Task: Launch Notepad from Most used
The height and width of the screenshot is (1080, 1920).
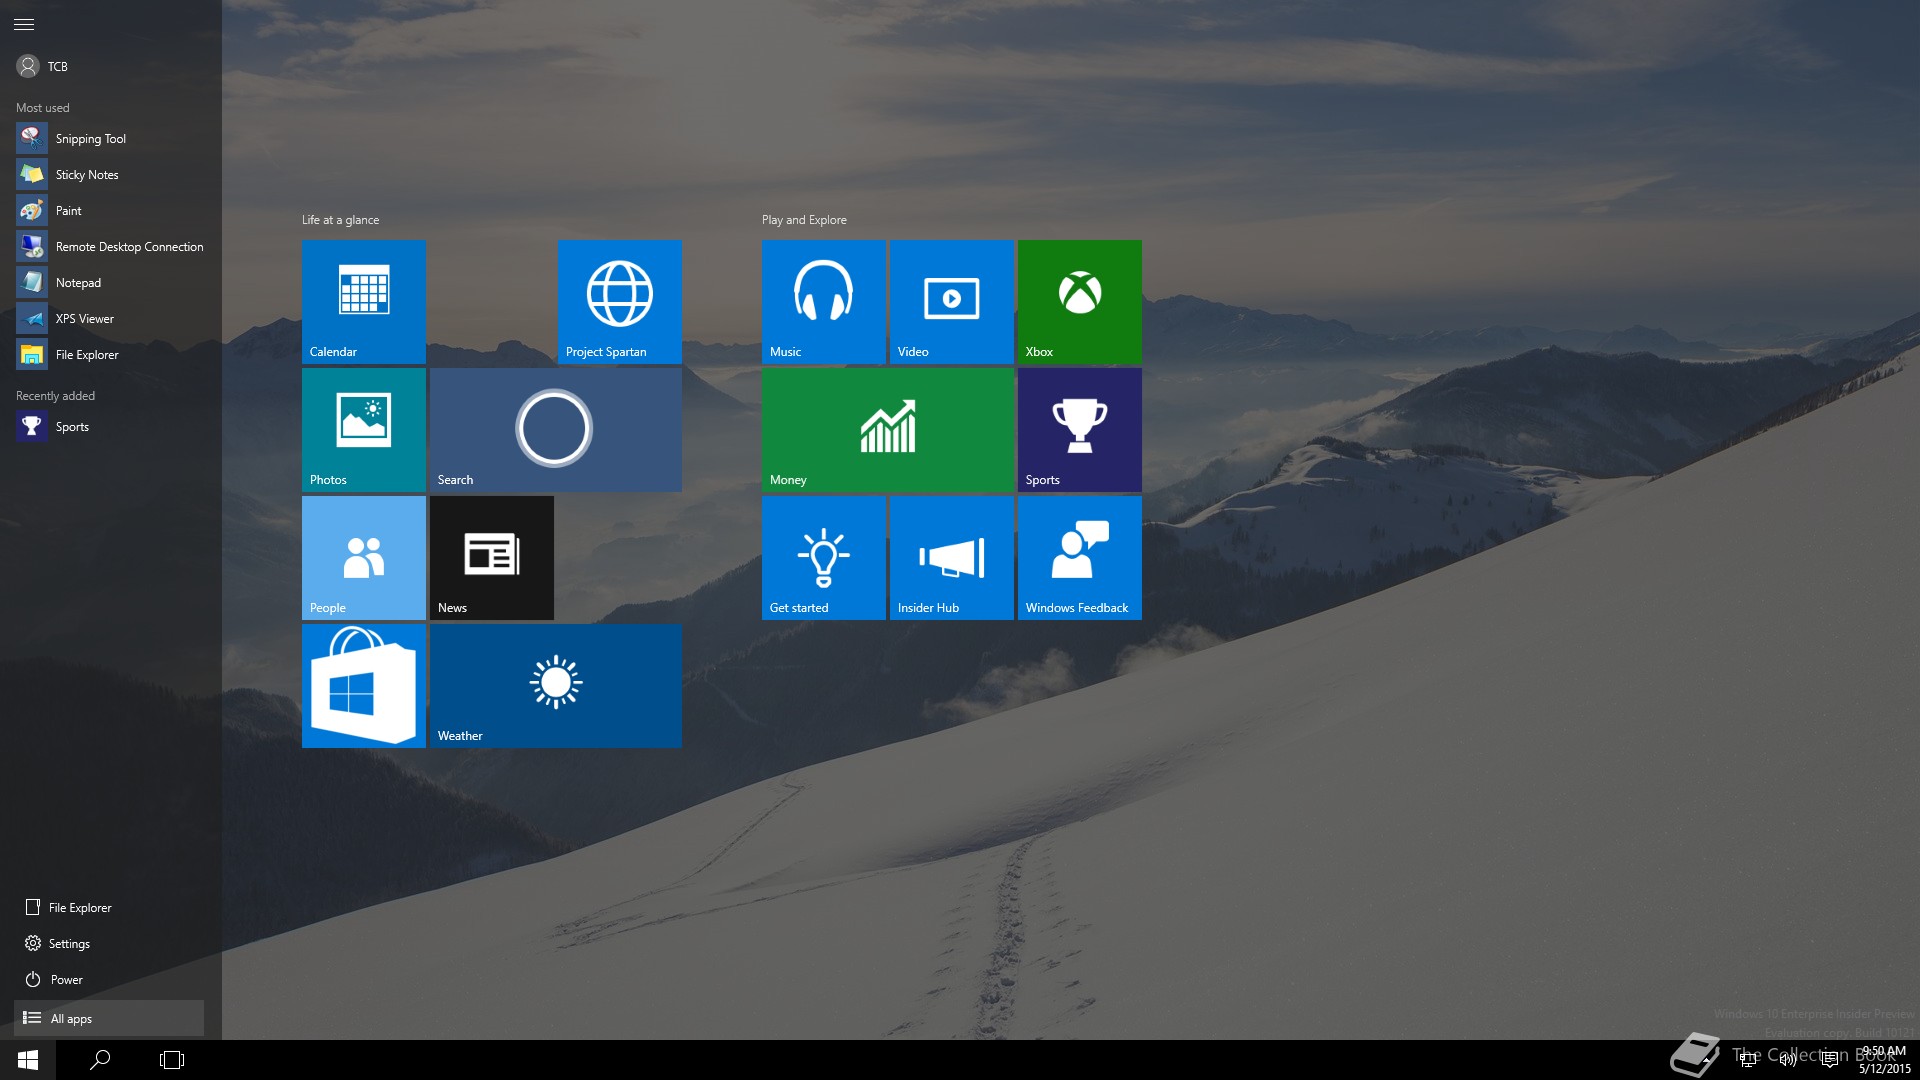Action: click(x=110, y=283)
